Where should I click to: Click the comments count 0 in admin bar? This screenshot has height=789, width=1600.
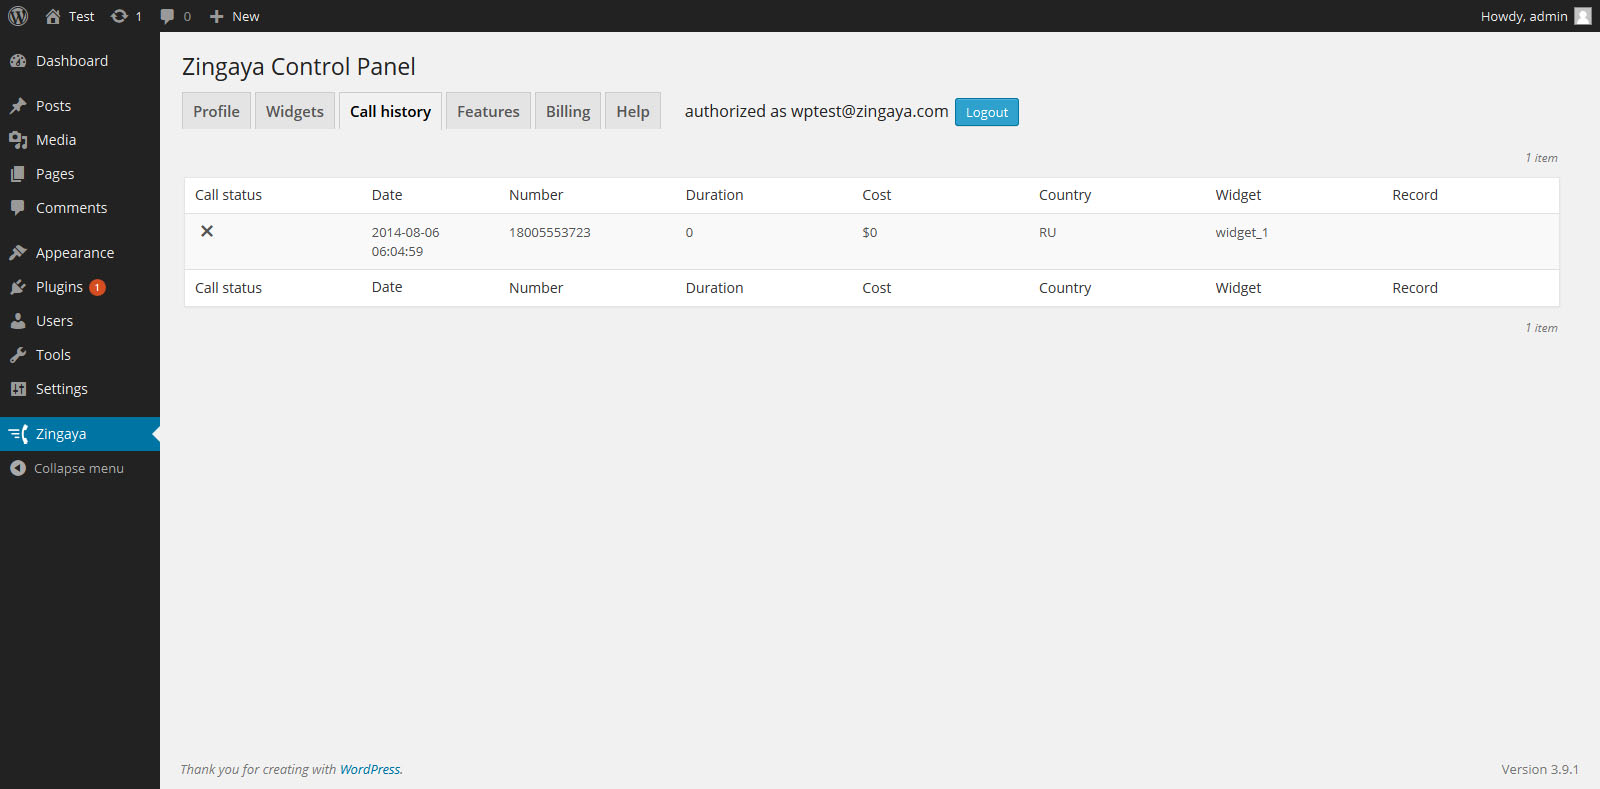click(187, 16)
